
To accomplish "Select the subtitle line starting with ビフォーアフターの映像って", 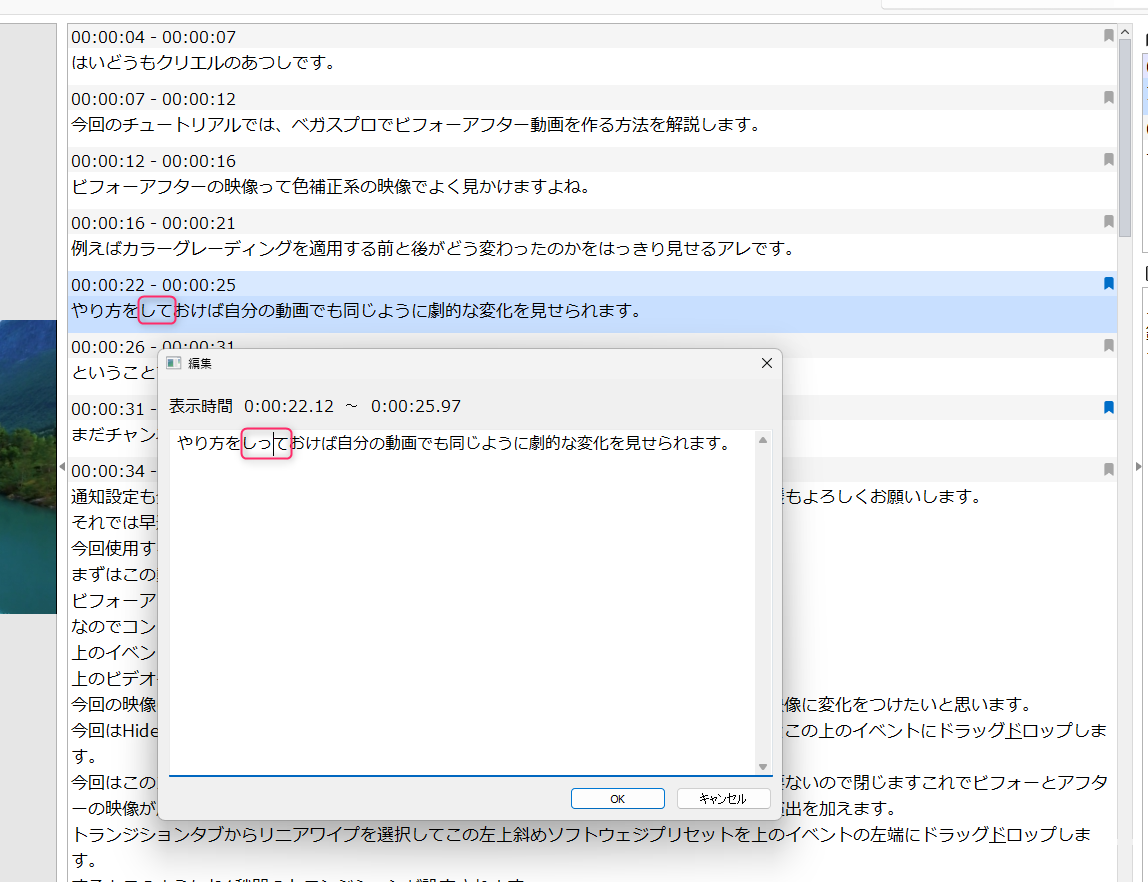I will tap(331, 187).
